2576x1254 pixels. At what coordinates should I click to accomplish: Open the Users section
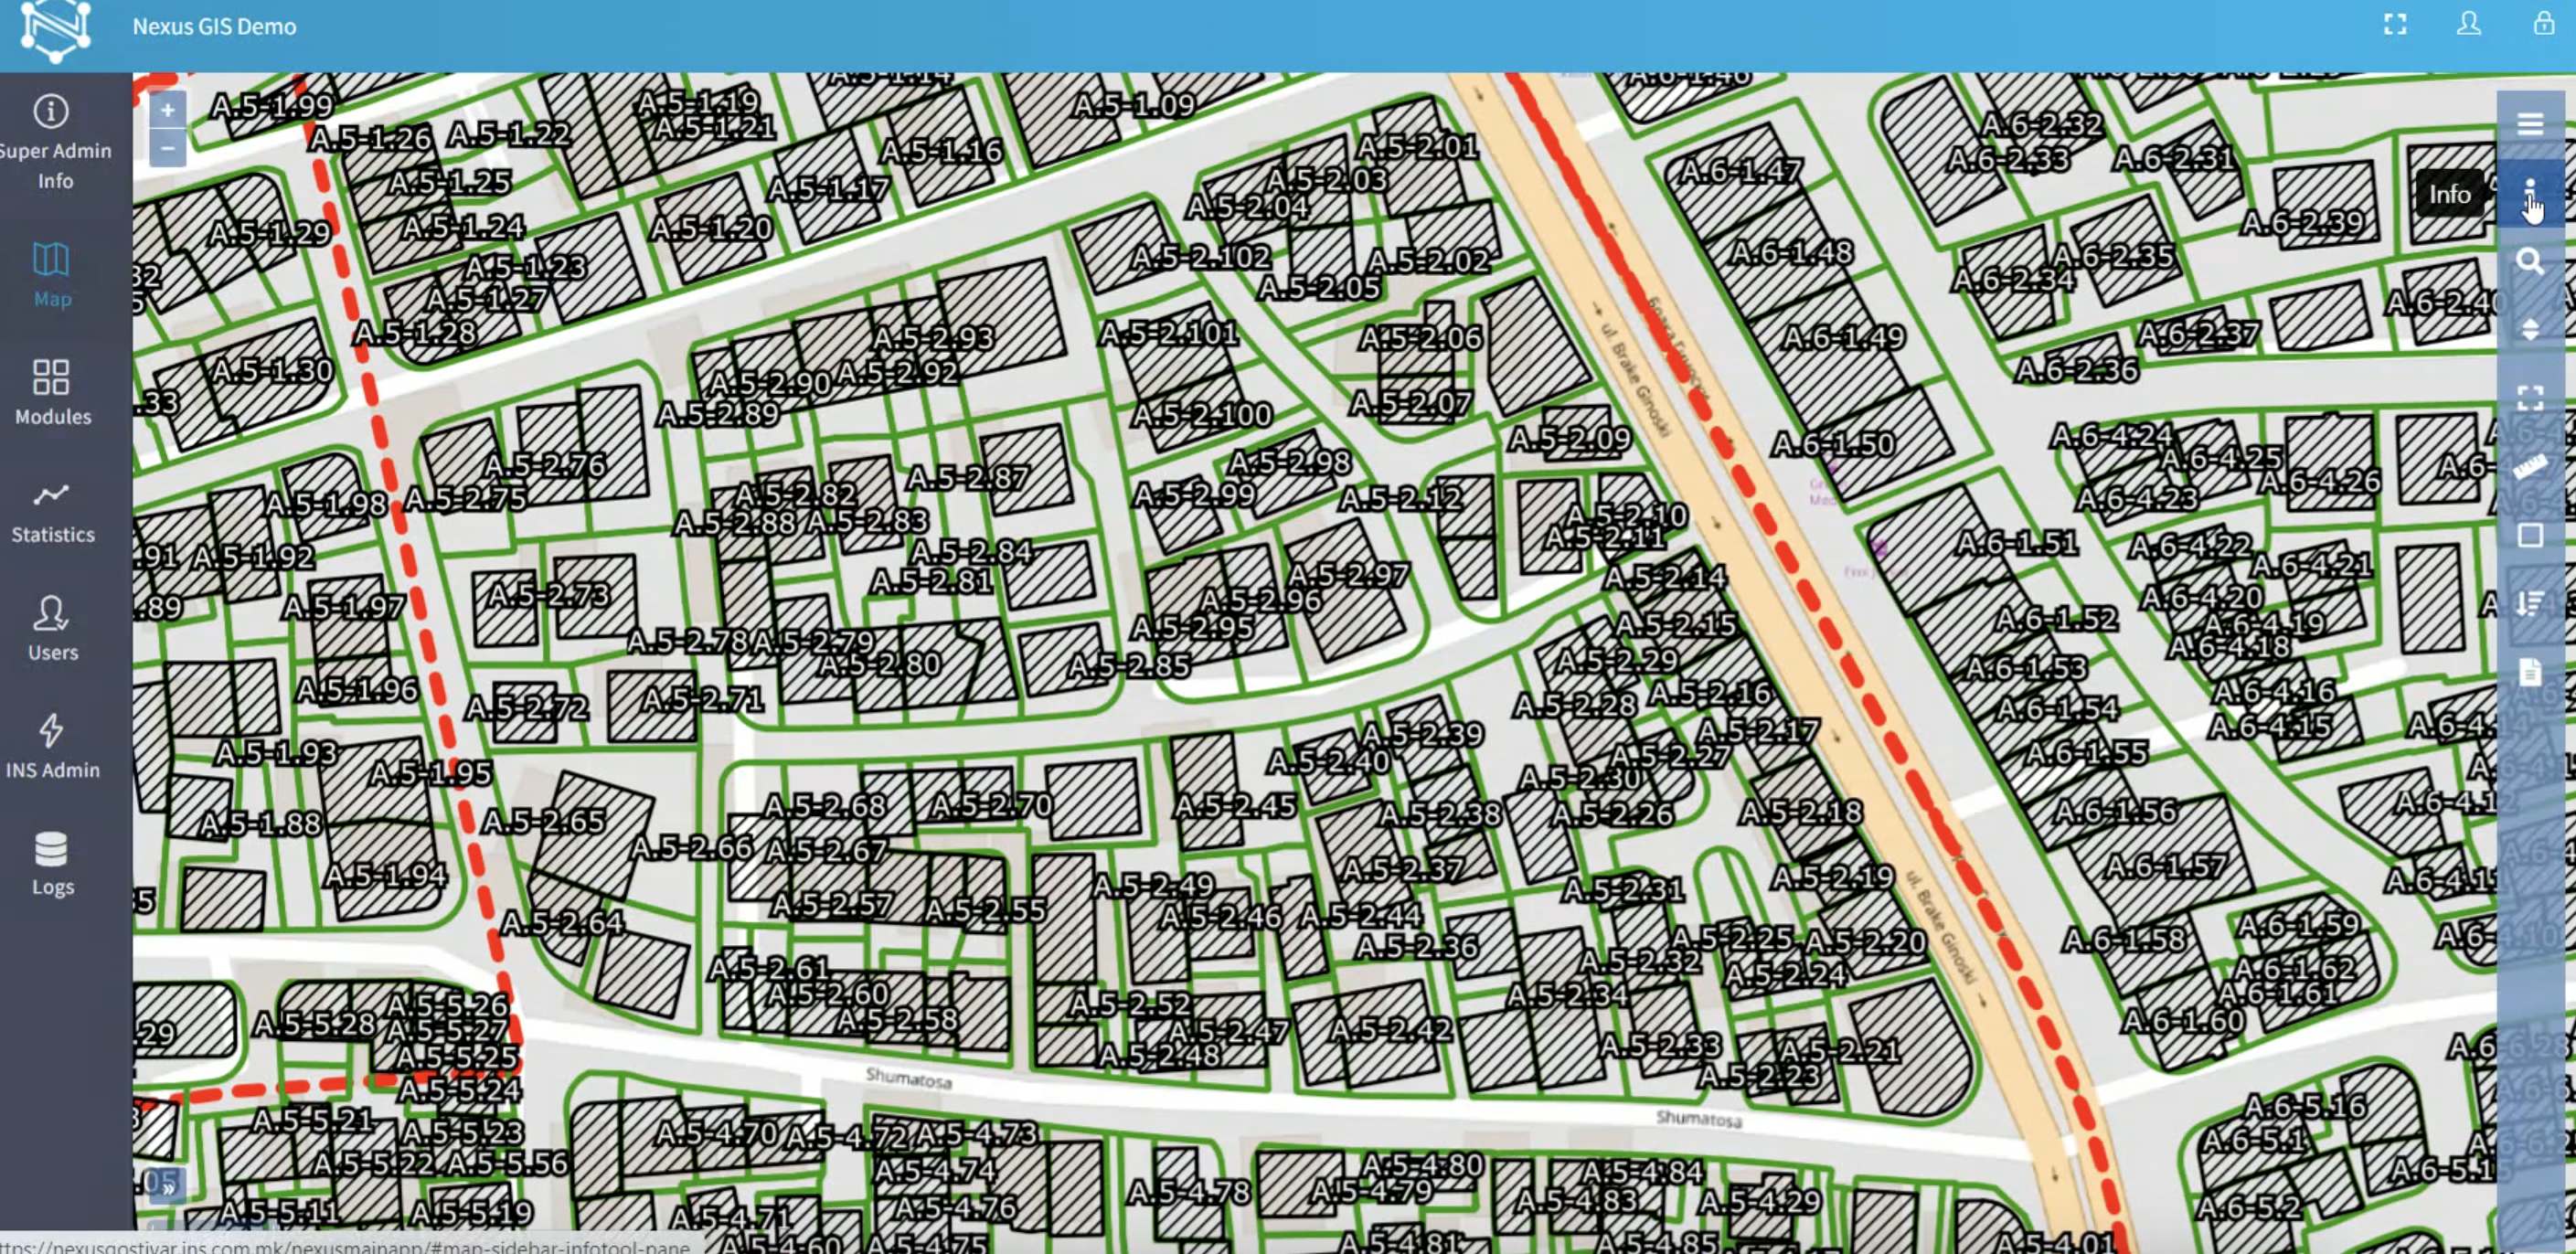tap(52, 629)
